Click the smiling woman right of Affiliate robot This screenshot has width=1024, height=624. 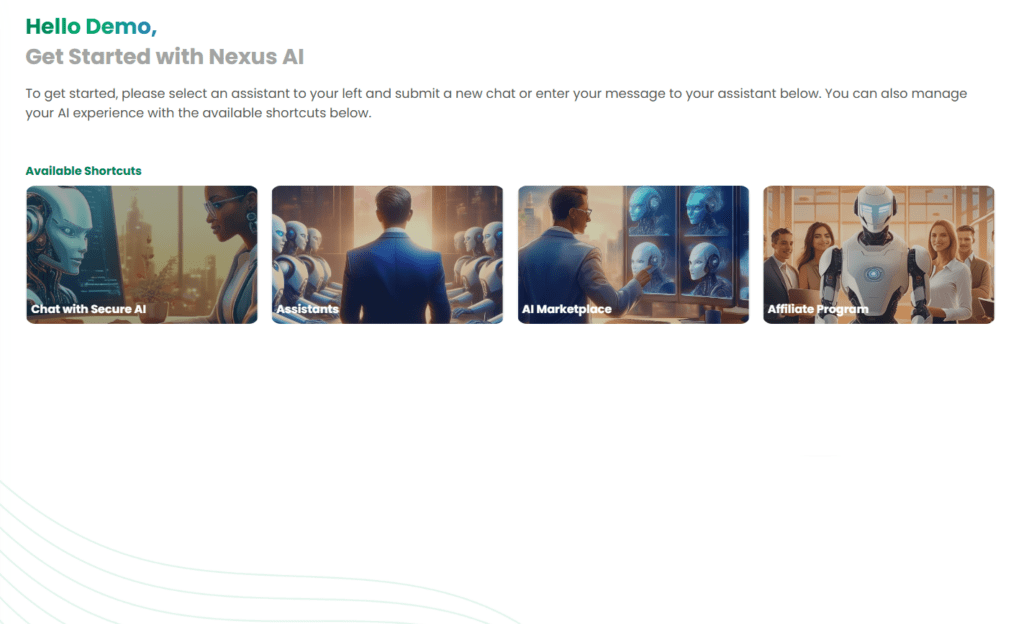pos(946,268)
